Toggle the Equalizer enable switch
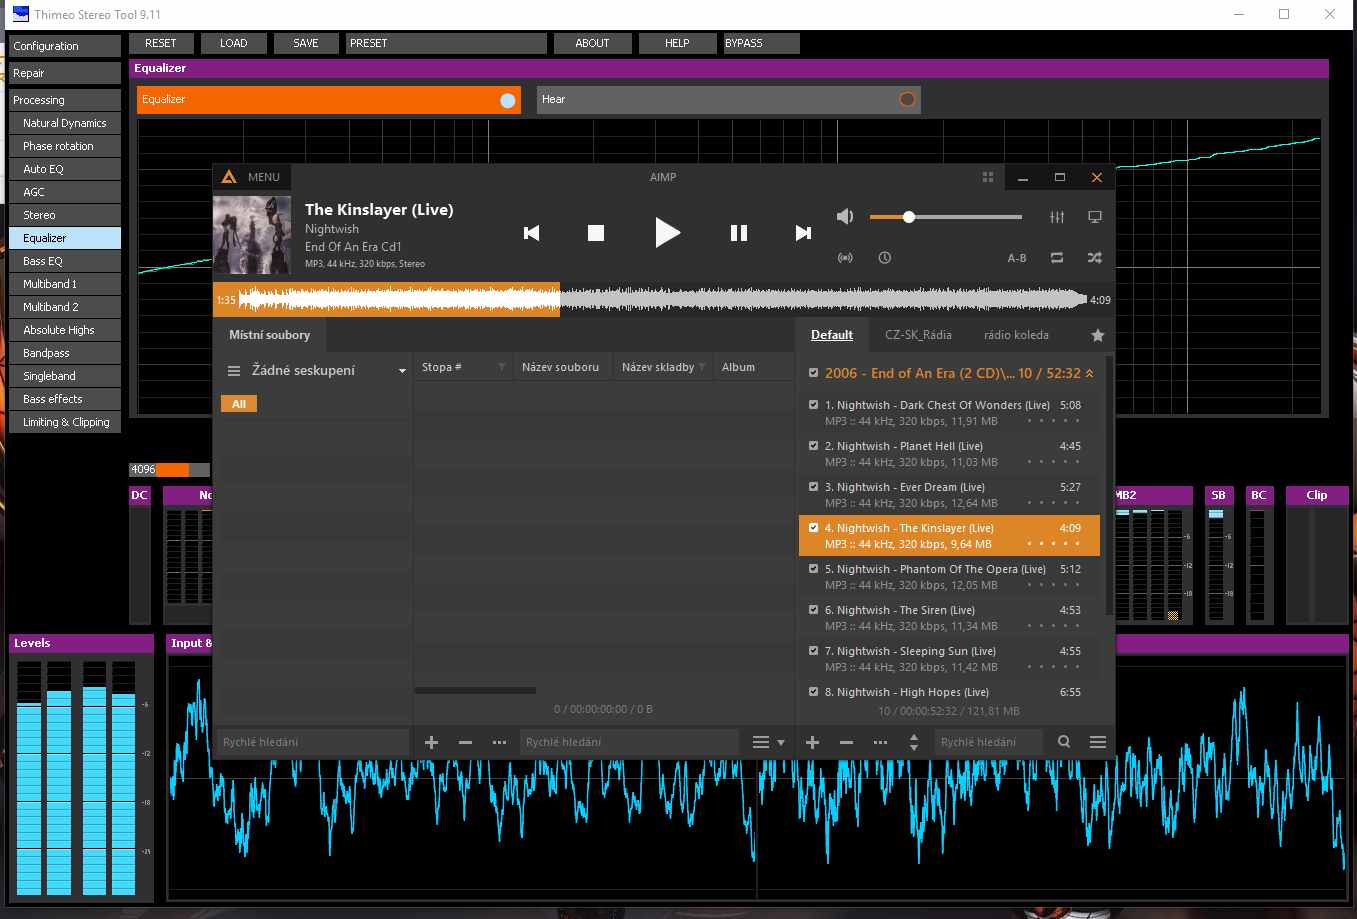 [507, 100]
